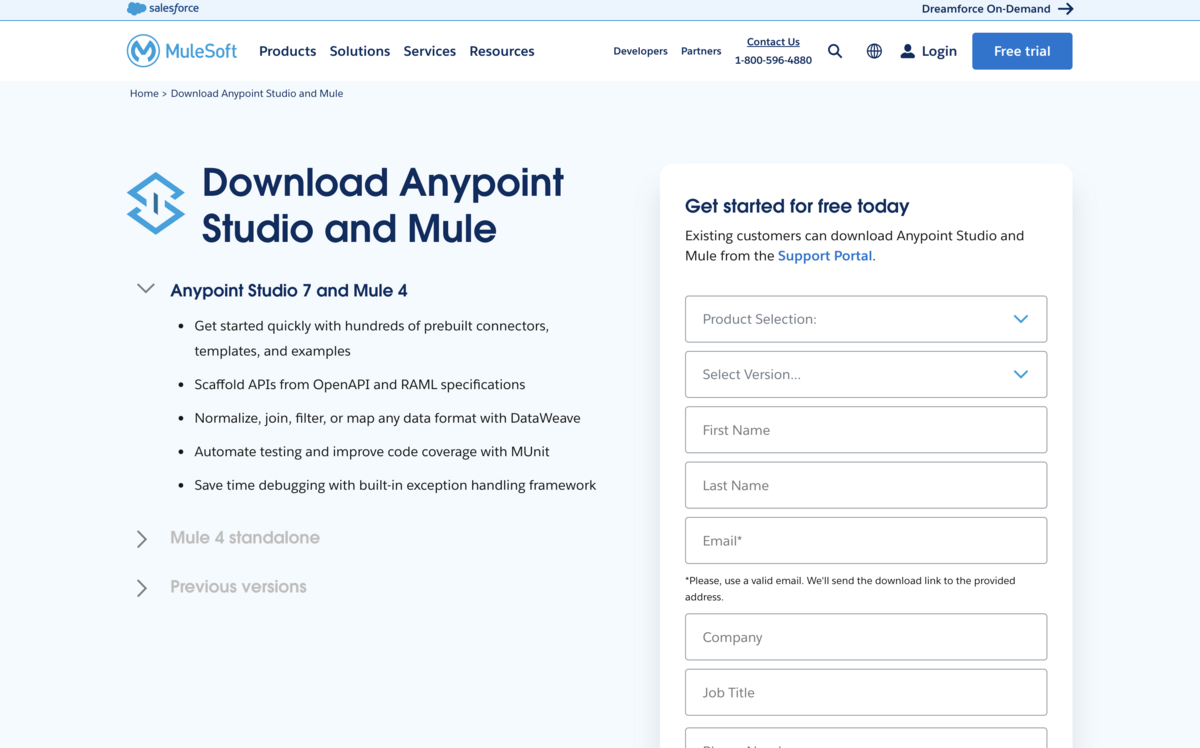Select the globe language icon
Screen dimensions: 1200x748
coord(874,51)
